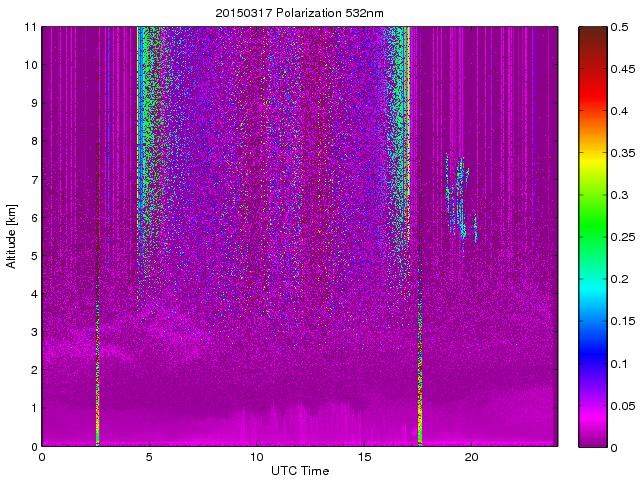Click y-axis tick label 2
The image size is (640, 480).
point(33,370)
